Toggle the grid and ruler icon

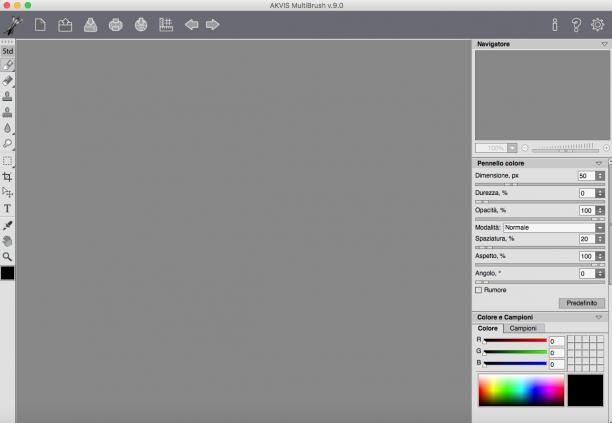[166, 25]
